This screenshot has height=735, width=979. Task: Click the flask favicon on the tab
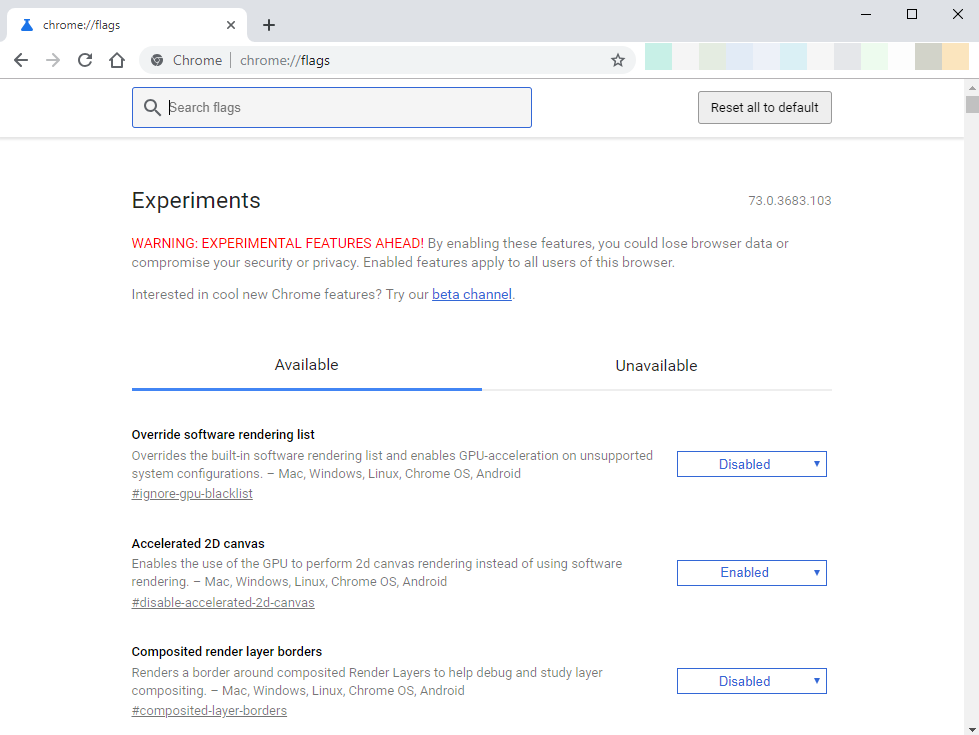26,25
